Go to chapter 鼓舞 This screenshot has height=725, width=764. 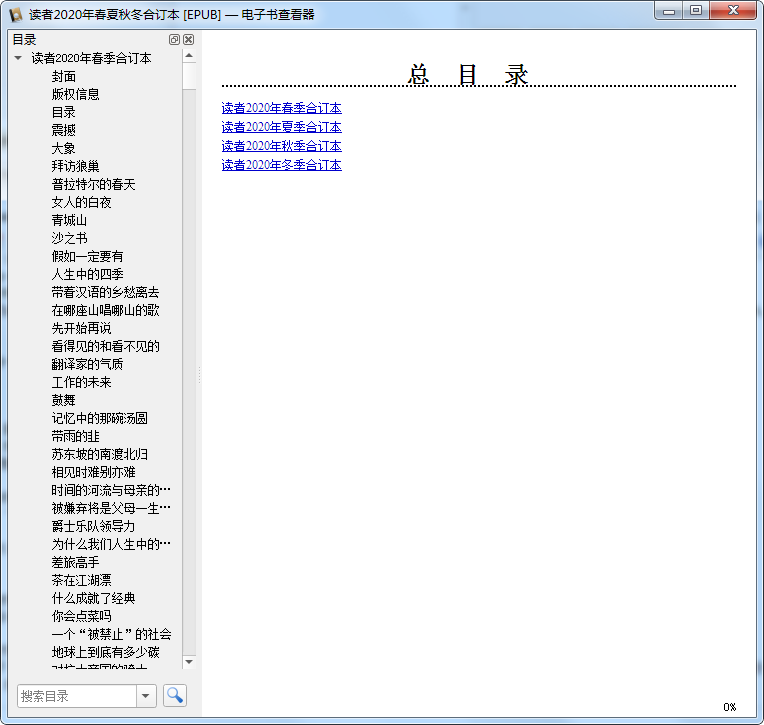pyautogui.click(x=64, y=401)
